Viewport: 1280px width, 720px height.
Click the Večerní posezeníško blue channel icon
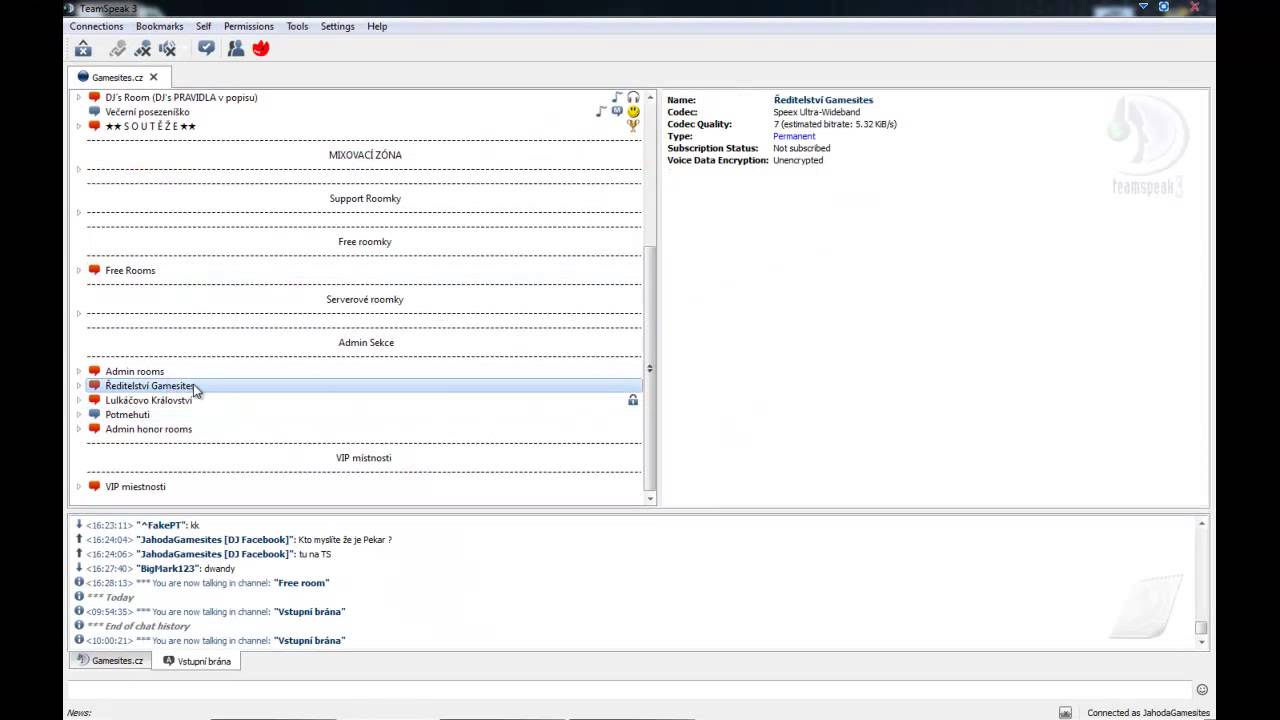tap(95, 112)
